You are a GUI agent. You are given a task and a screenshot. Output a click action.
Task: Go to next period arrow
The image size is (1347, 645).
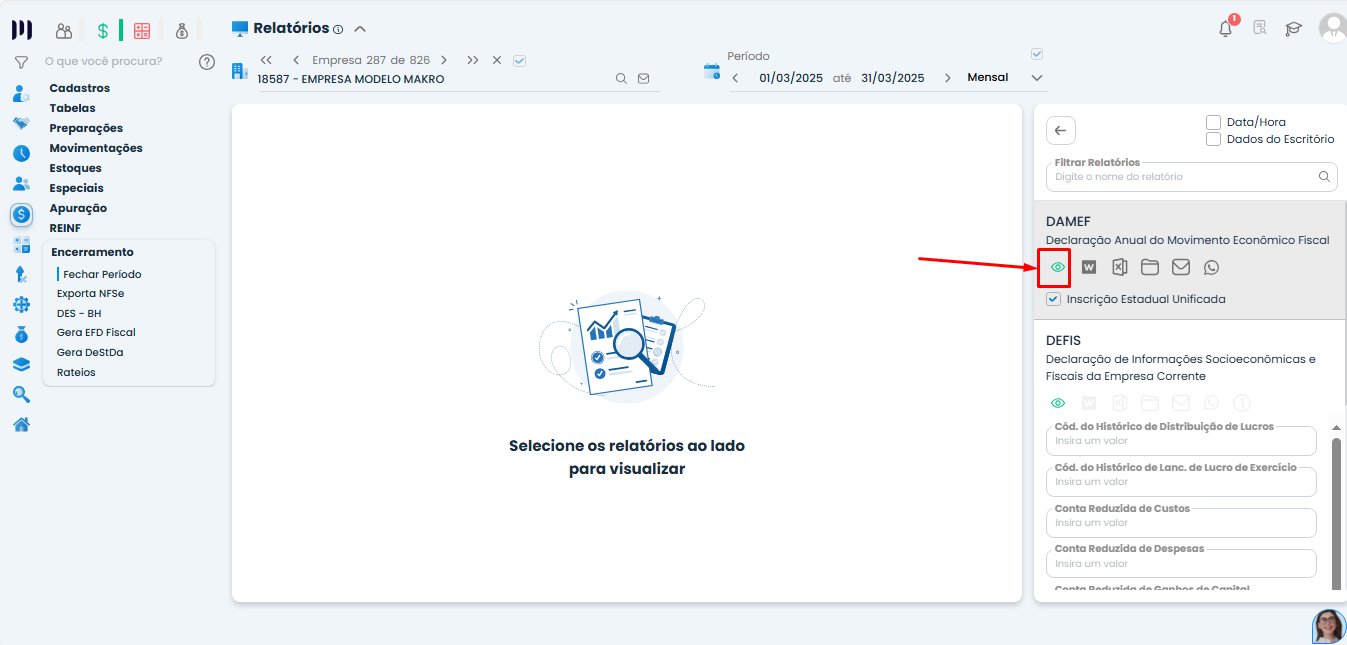coord(948,78)
